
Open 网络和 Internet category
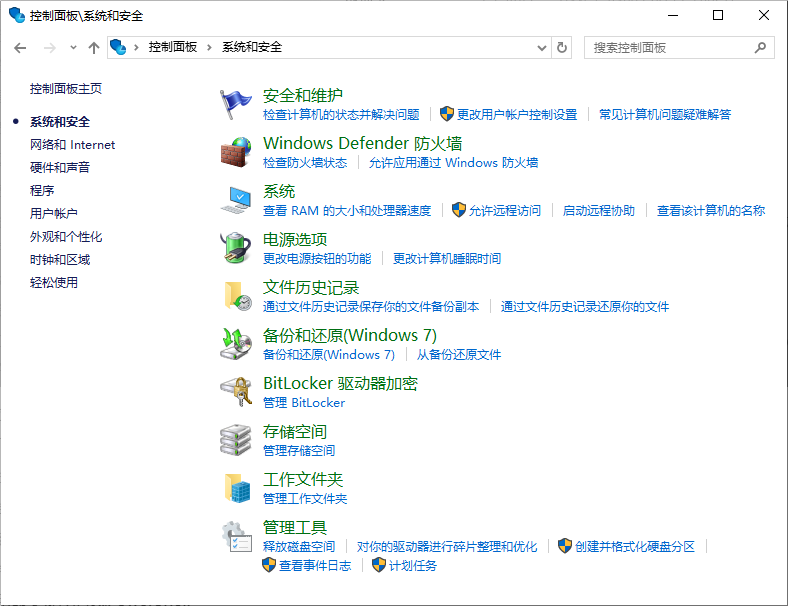(72, 145)
